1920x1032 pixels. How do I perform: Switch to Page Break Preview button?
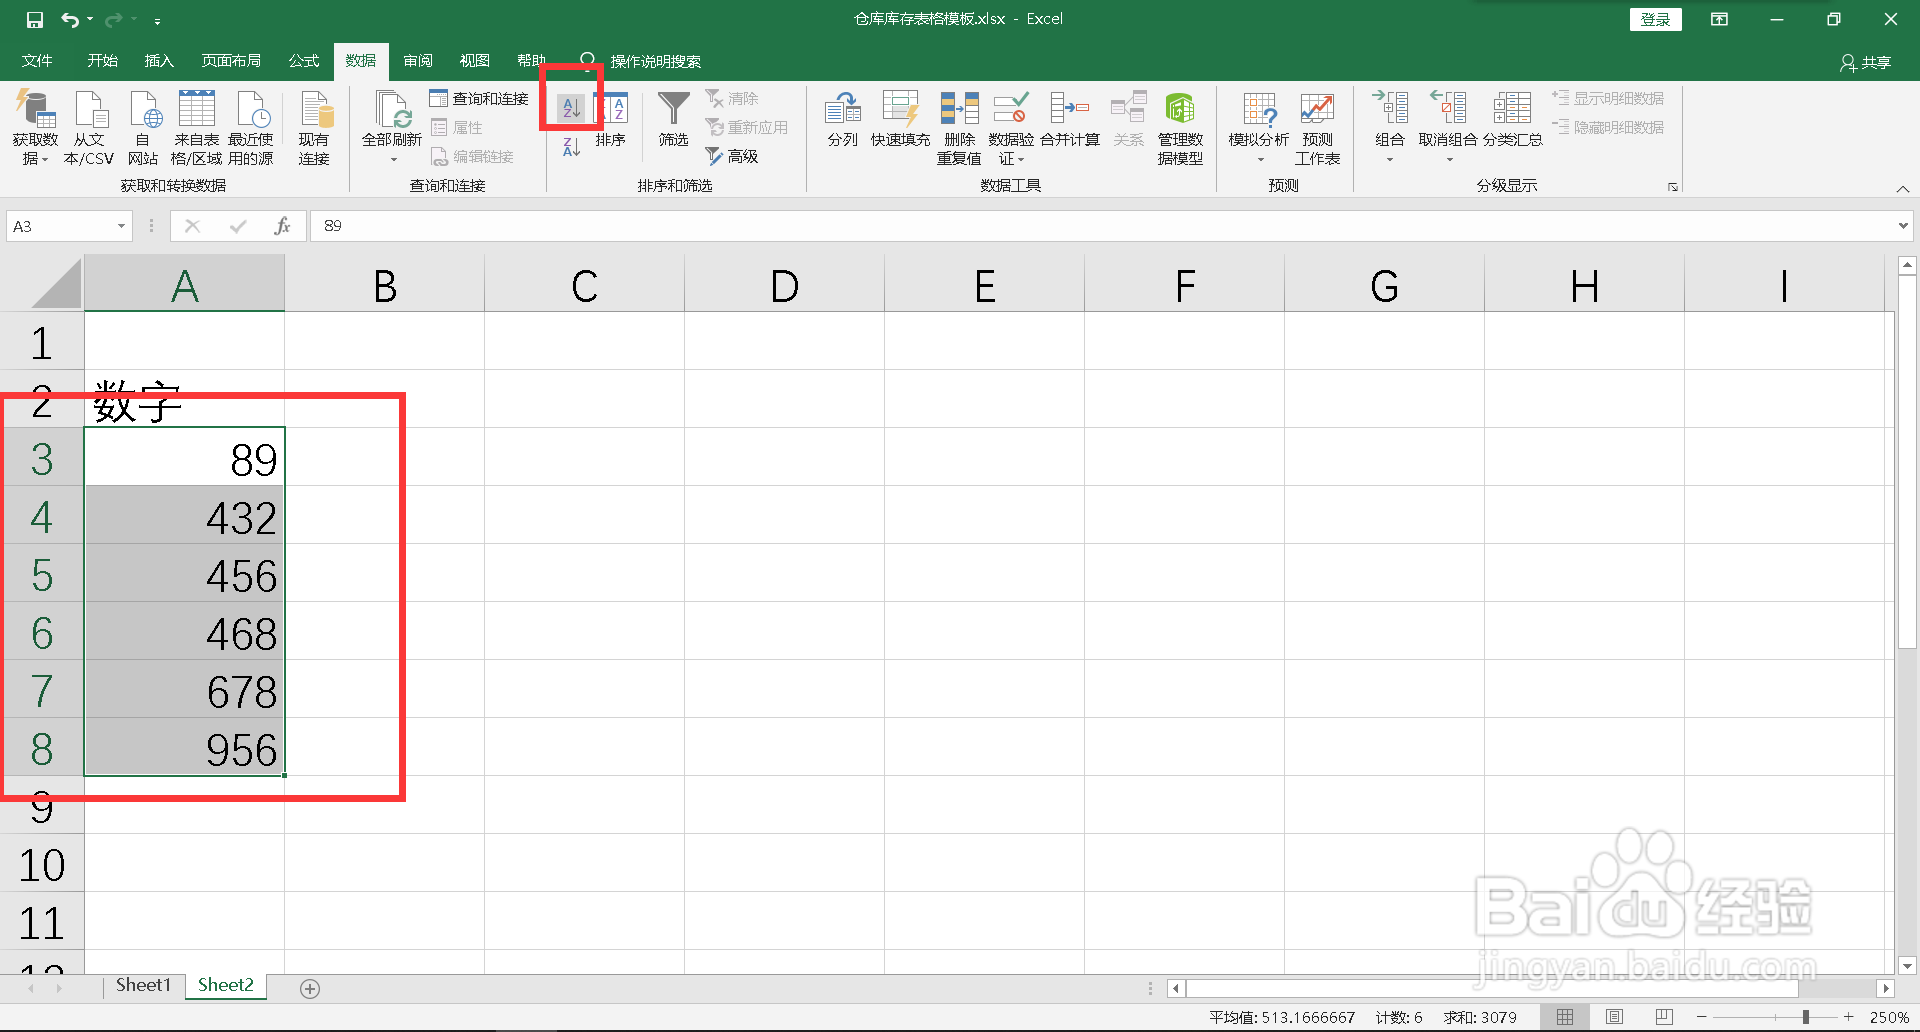[x=1664, y=1017]
